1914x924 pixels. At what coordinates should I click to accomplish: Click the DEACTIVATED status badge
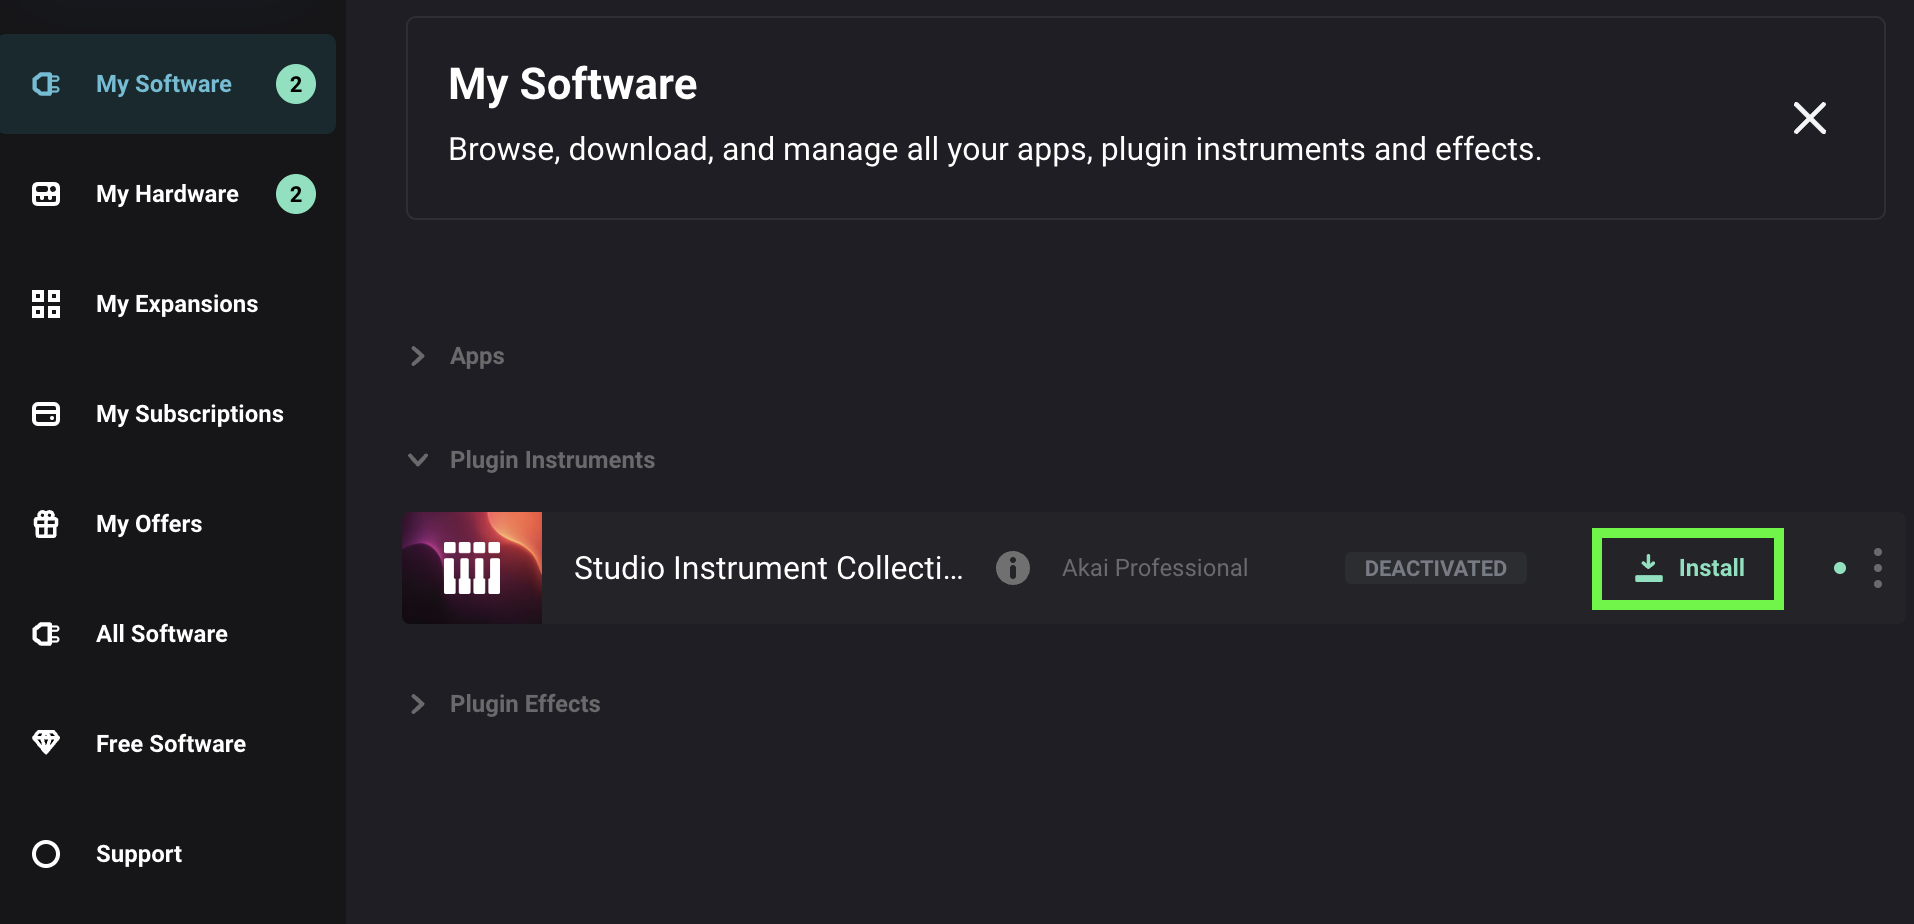1435,568
